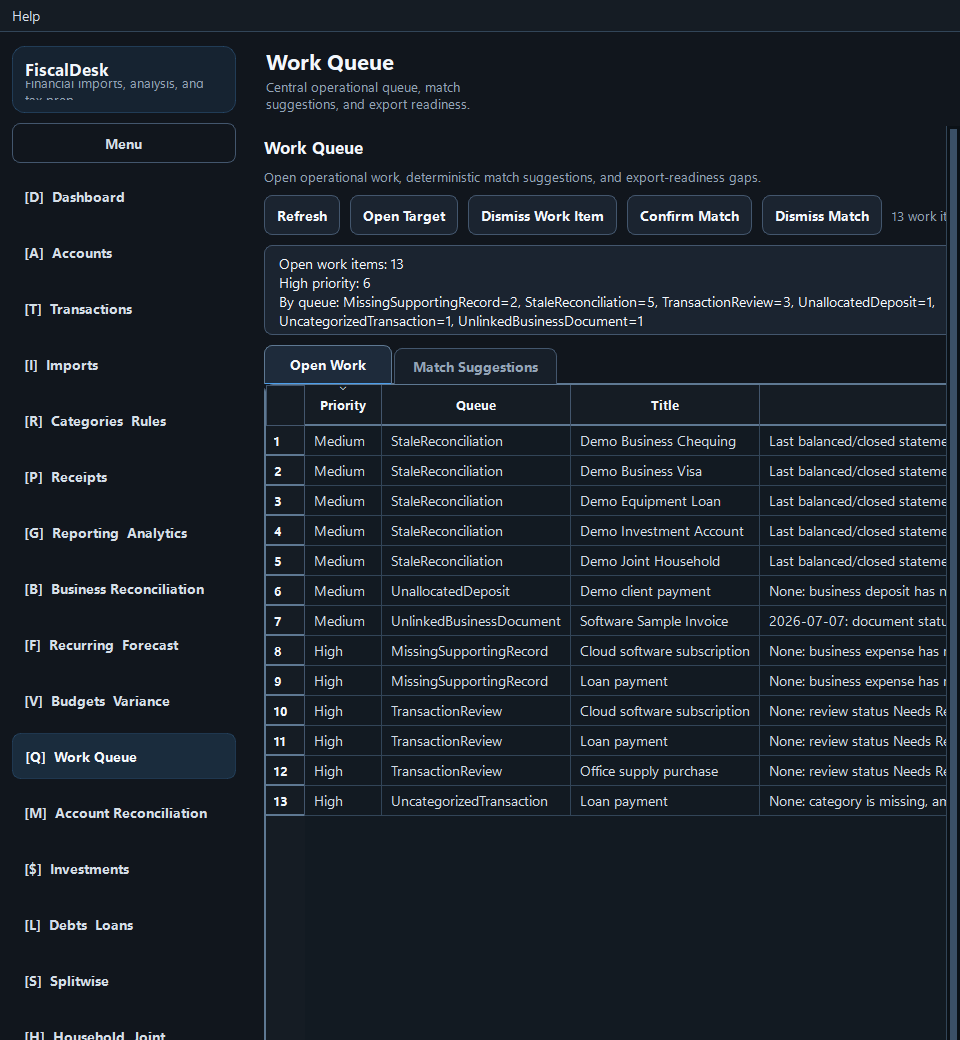Click the Demo Equipment Loan cell
Screen dimensions: 960x1040
665,501
